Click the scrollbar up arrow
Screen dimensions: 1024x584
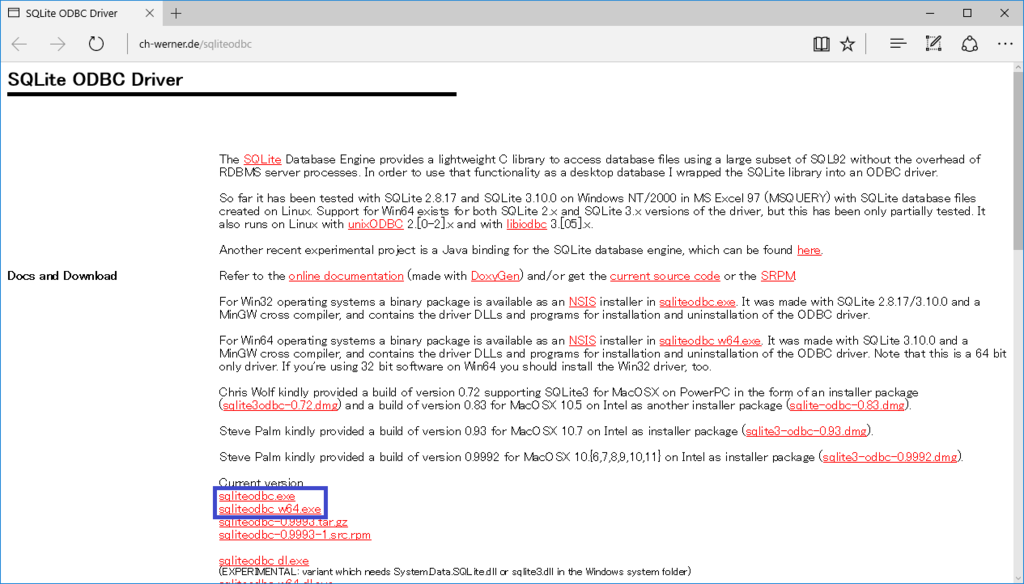(x=1018, y=67)
